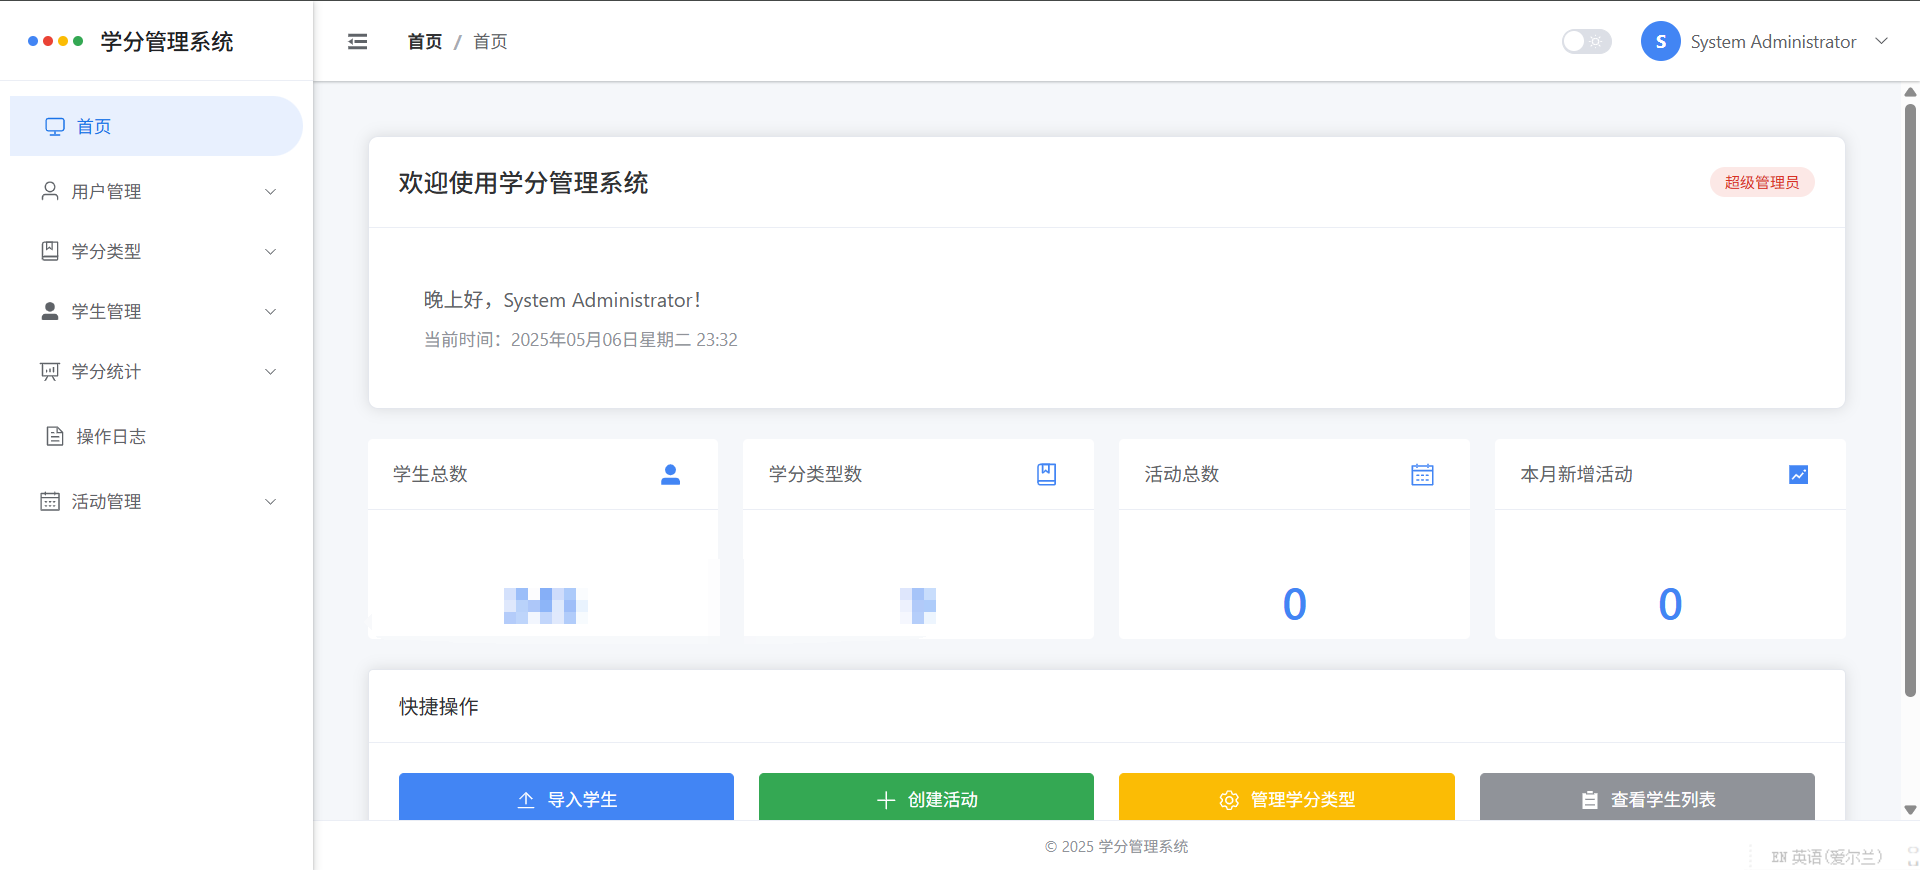Click the person icon for 学生管理

point(50,311)
